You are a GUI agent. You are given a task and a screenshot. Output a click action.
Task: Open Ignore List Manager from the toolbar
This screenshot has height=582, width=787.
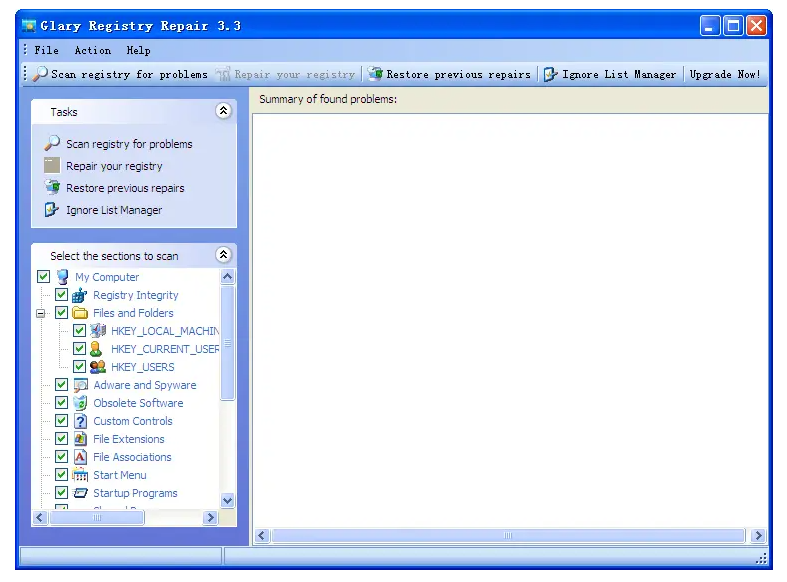610,74
